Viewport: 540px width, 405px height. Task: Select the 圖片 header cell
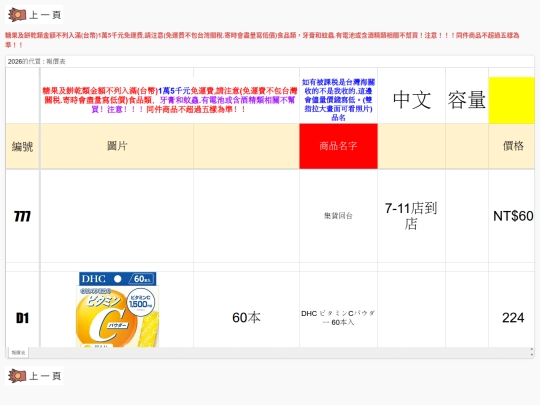pyautogui.click(x=117, y=146)
